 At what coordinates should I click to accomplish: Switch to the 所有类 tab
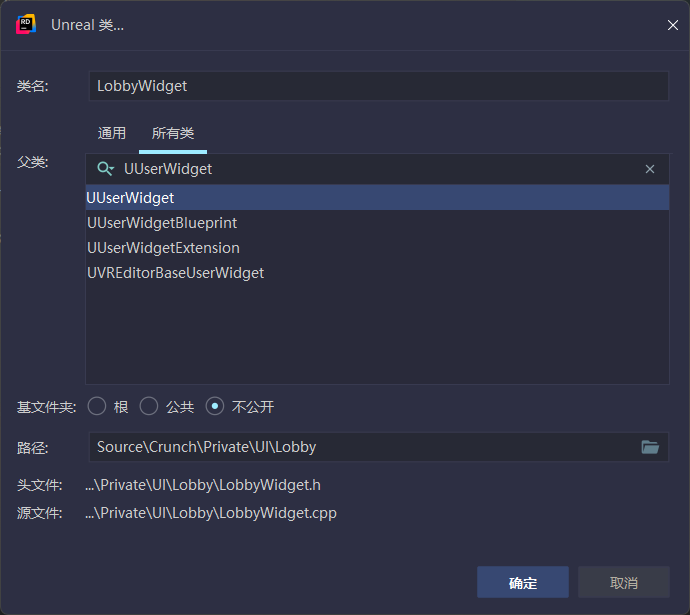[173, 133]
